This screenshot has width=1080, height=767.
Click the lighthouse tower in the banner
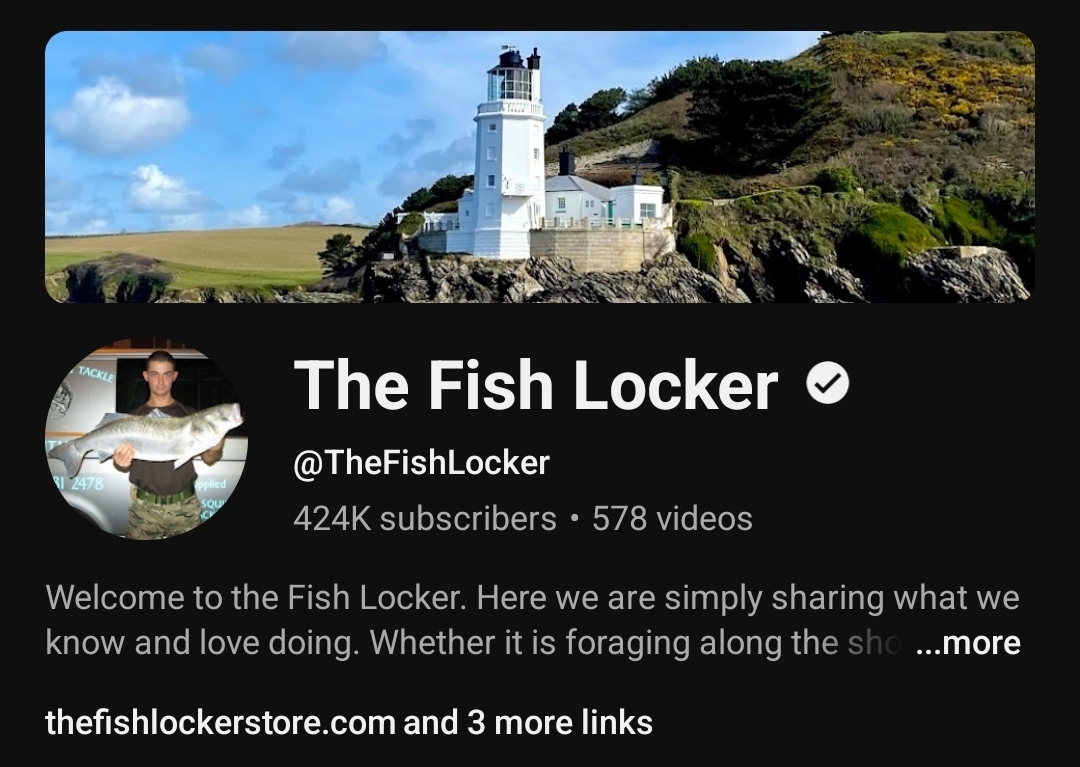(x=510, y=155)
